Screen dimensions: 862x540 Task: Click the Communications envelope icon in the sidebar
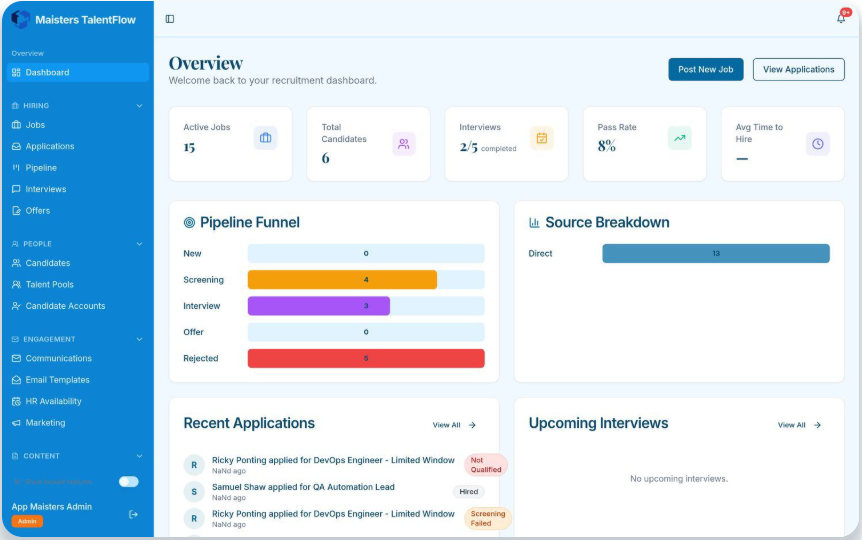pos(16,358)
